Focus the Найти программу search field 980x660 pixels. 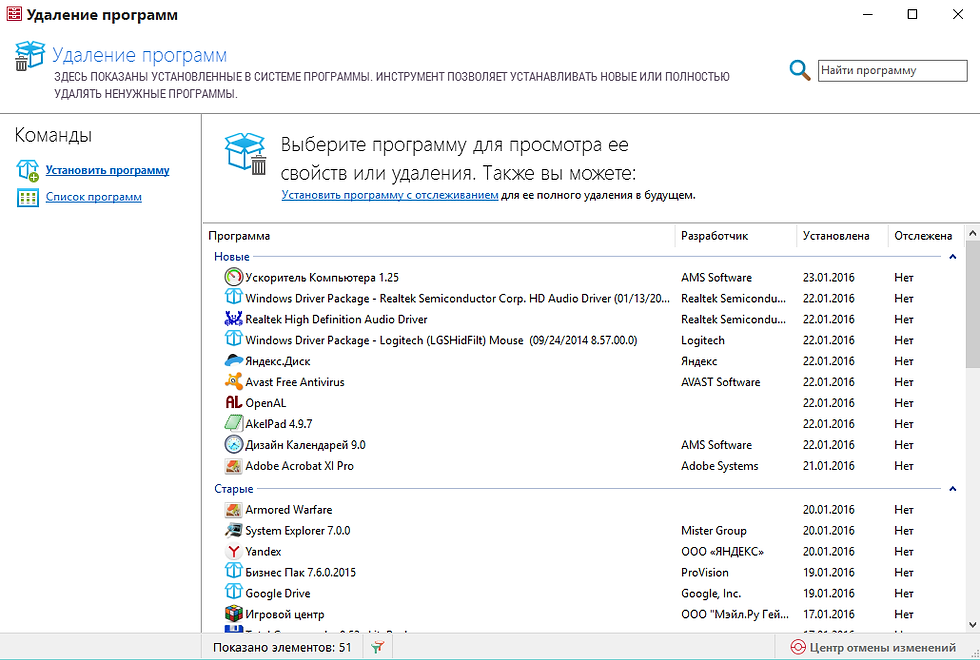click(x=892, y=71)
